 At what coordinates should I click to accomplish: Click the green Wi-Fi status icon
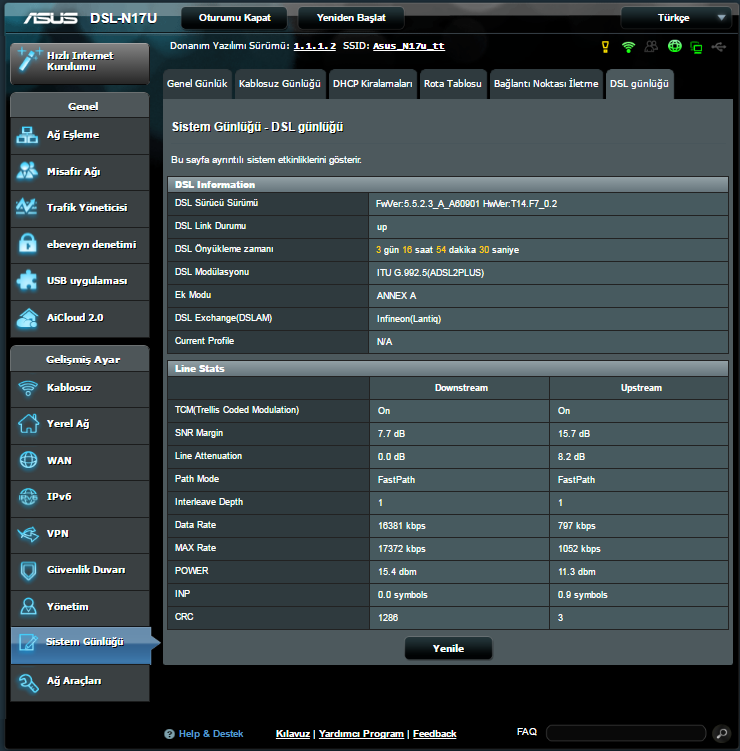pos(628,46)
